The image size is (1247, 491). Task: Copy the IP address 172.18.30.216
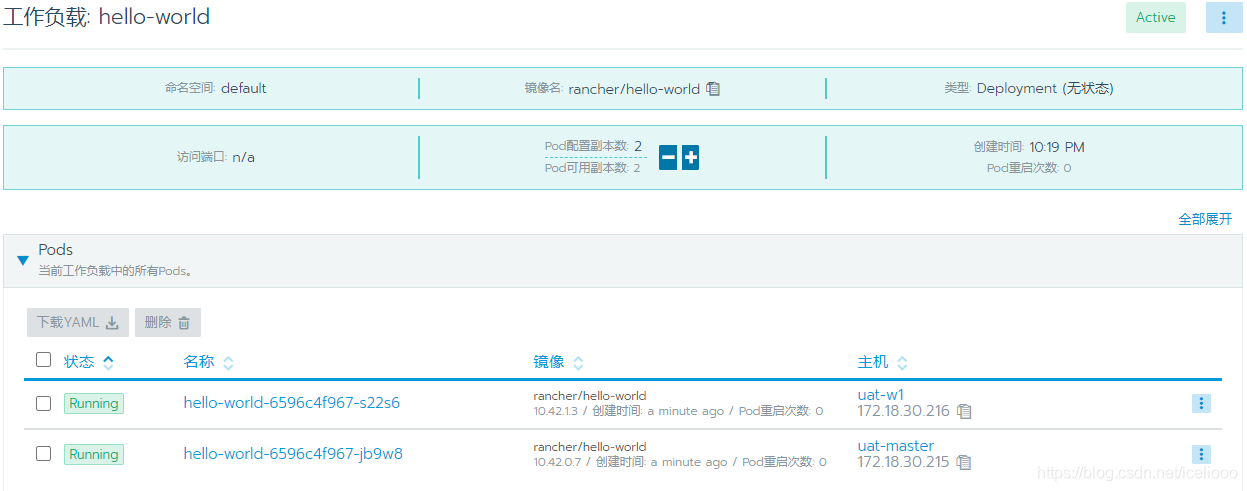[x=964, y=411]
